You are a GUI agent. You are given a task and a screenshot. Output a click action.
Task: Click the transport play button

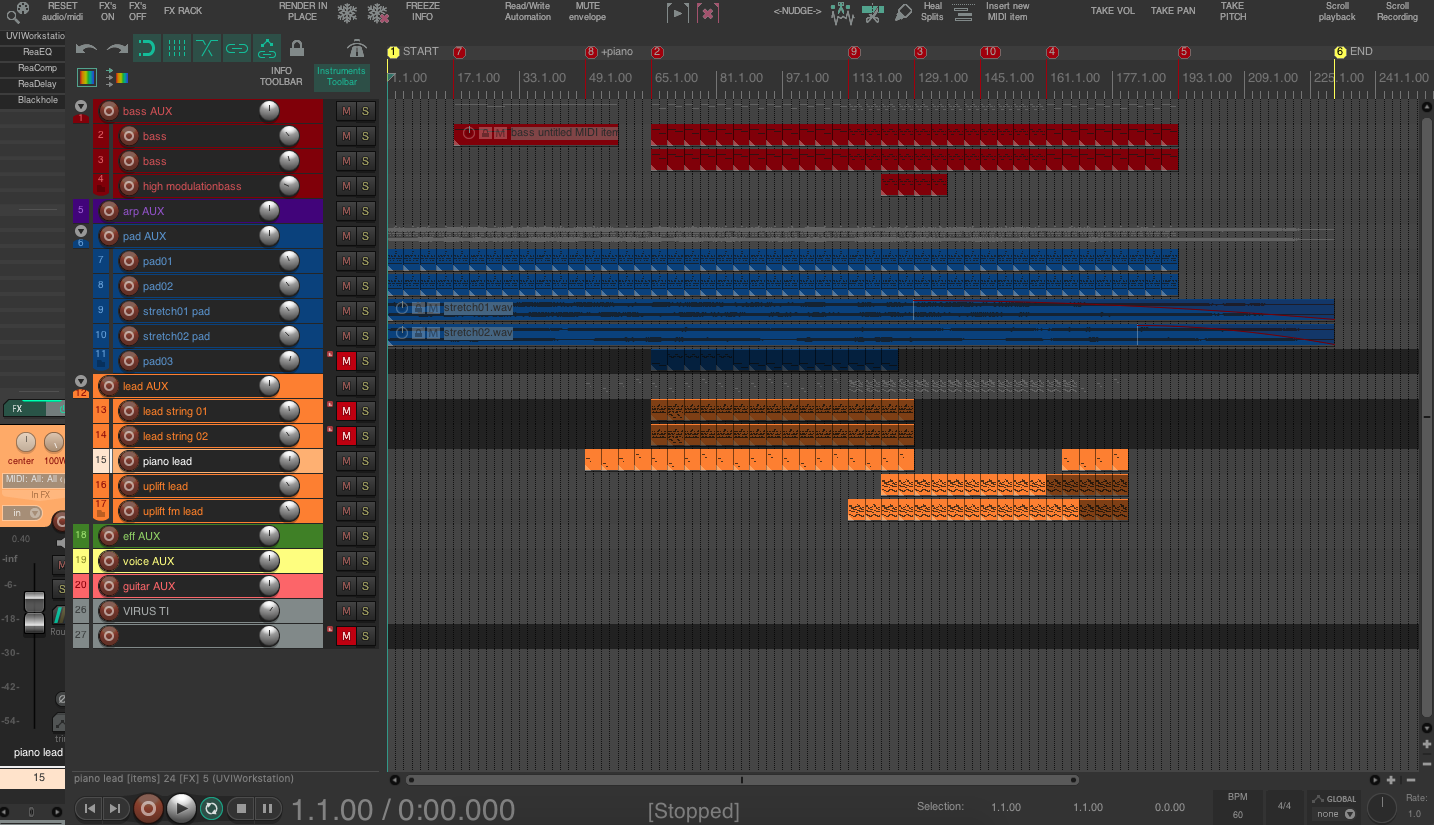pyautogui.click(x=181, y=808)
